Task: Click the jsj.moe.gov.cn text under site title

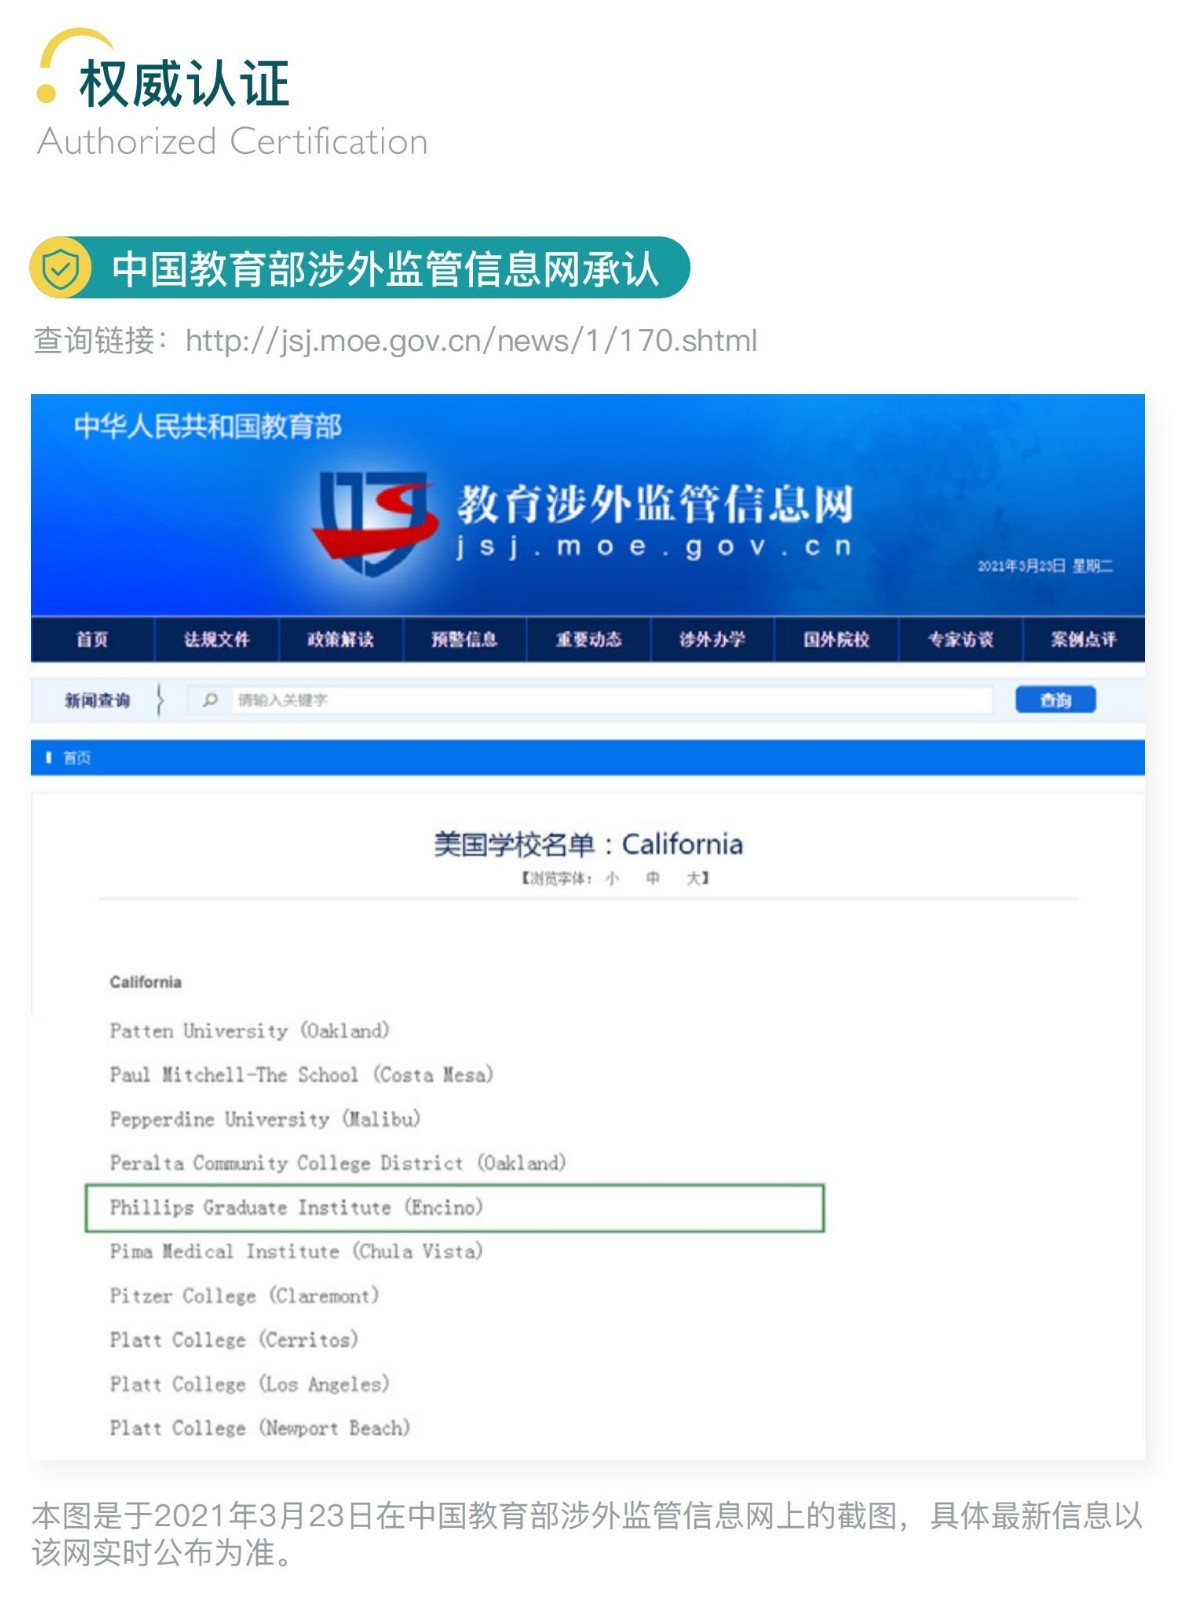Action: pyautogui.click(x=655, y=547)
